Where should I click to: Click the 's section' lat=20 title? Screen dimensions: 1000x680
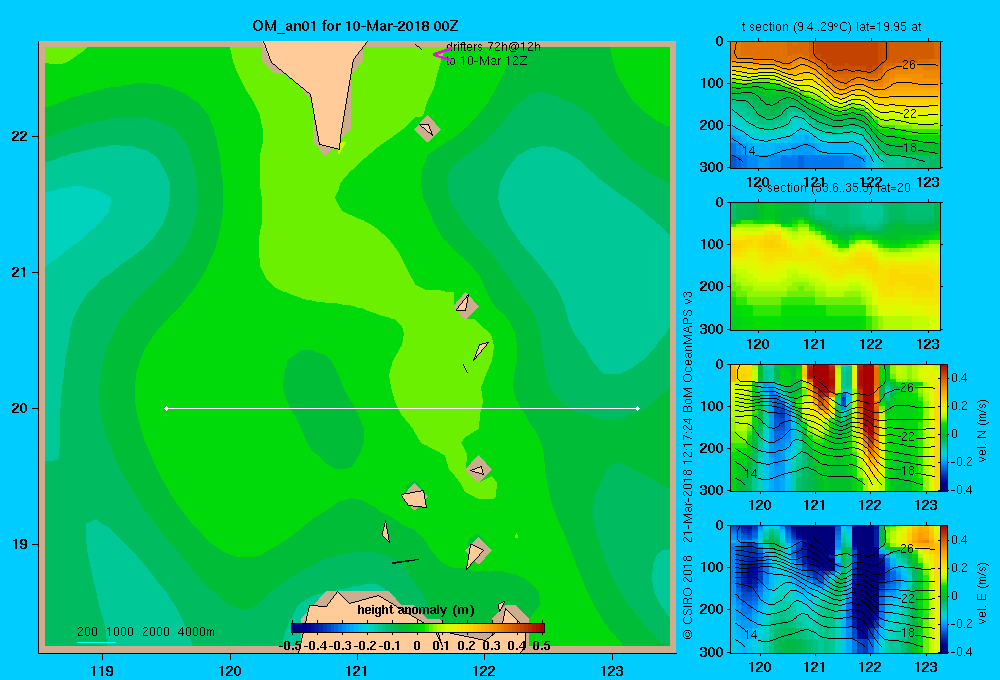click(834, 188)
